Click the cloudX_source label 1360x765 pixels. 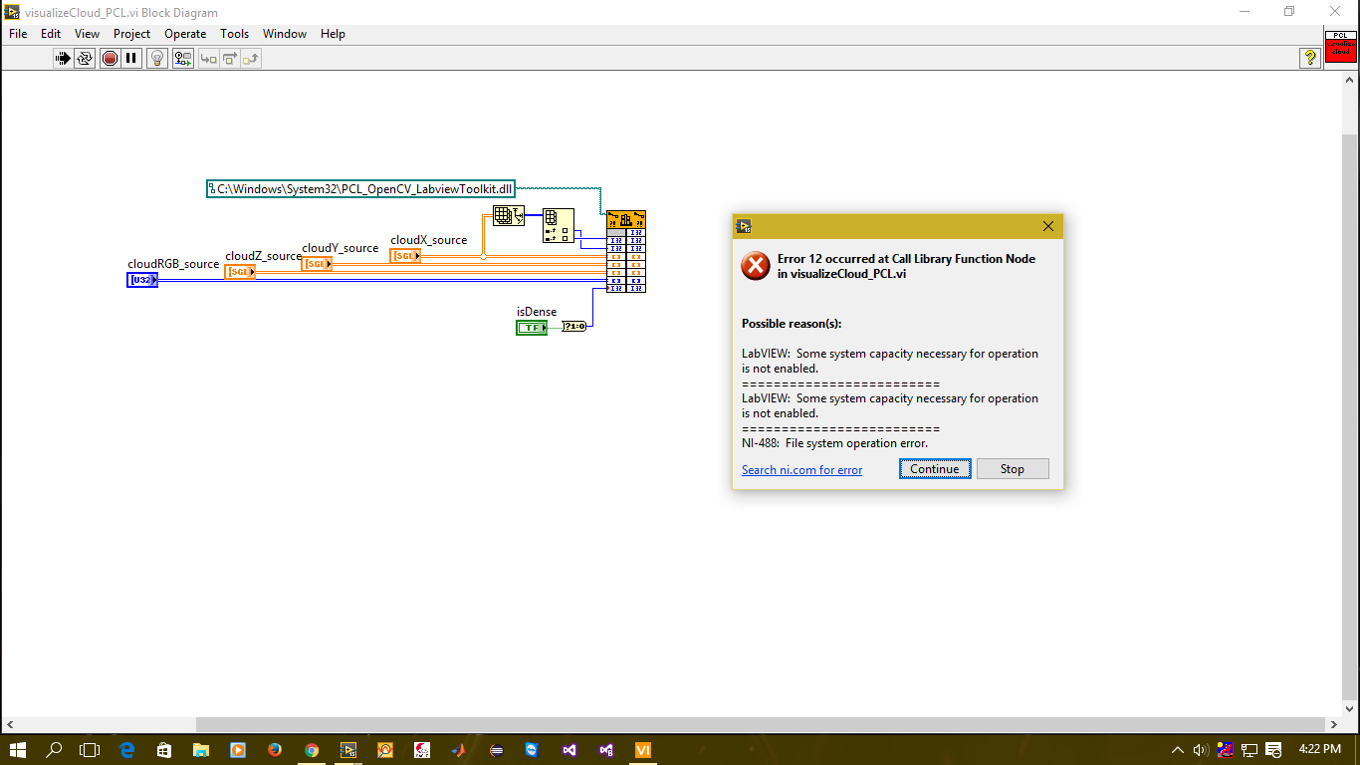tap(429, 240)
